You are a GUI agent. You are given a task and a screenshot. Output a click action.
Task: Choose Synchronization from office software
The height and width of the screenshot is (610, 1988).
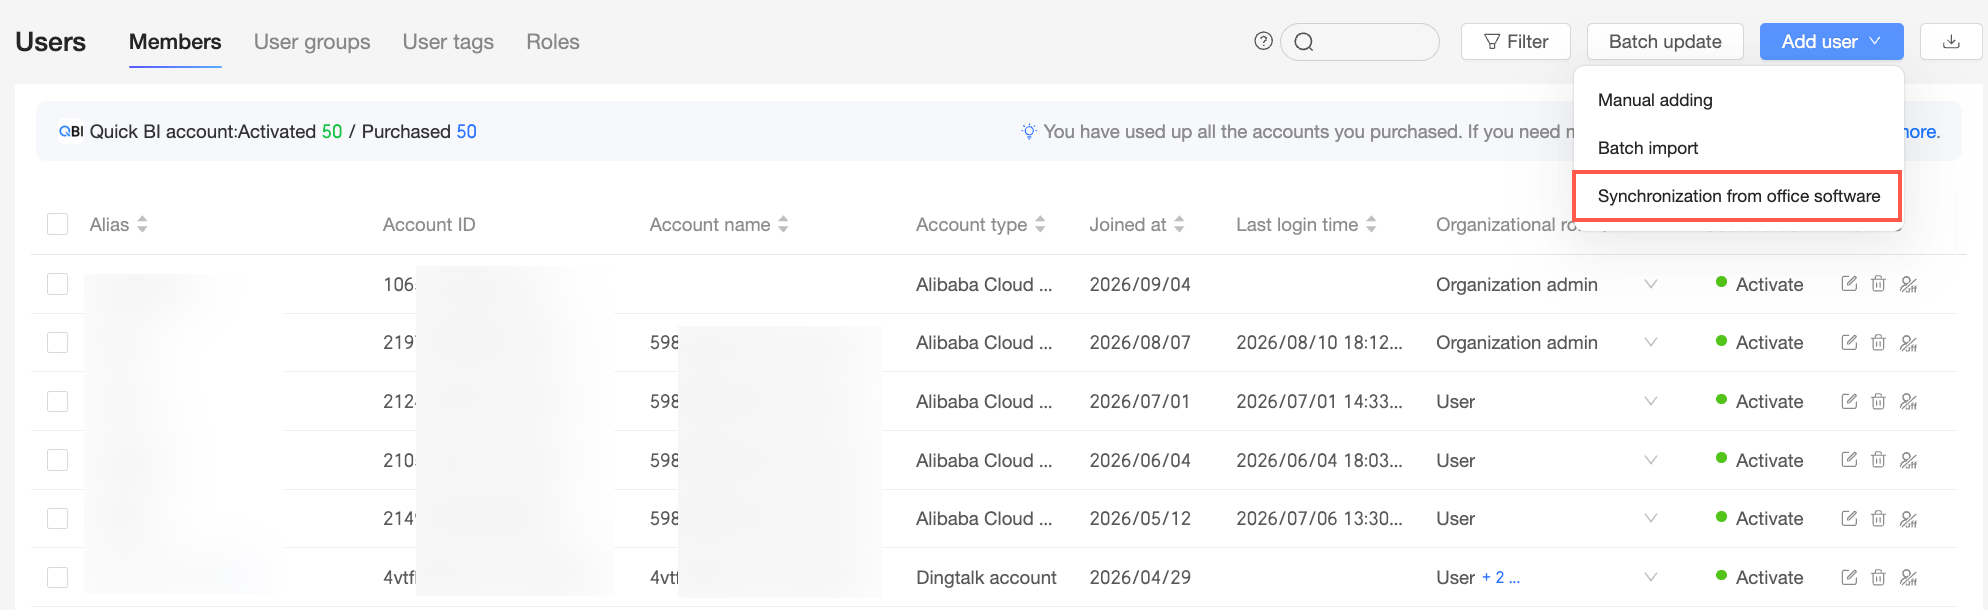coord(1739,196)
